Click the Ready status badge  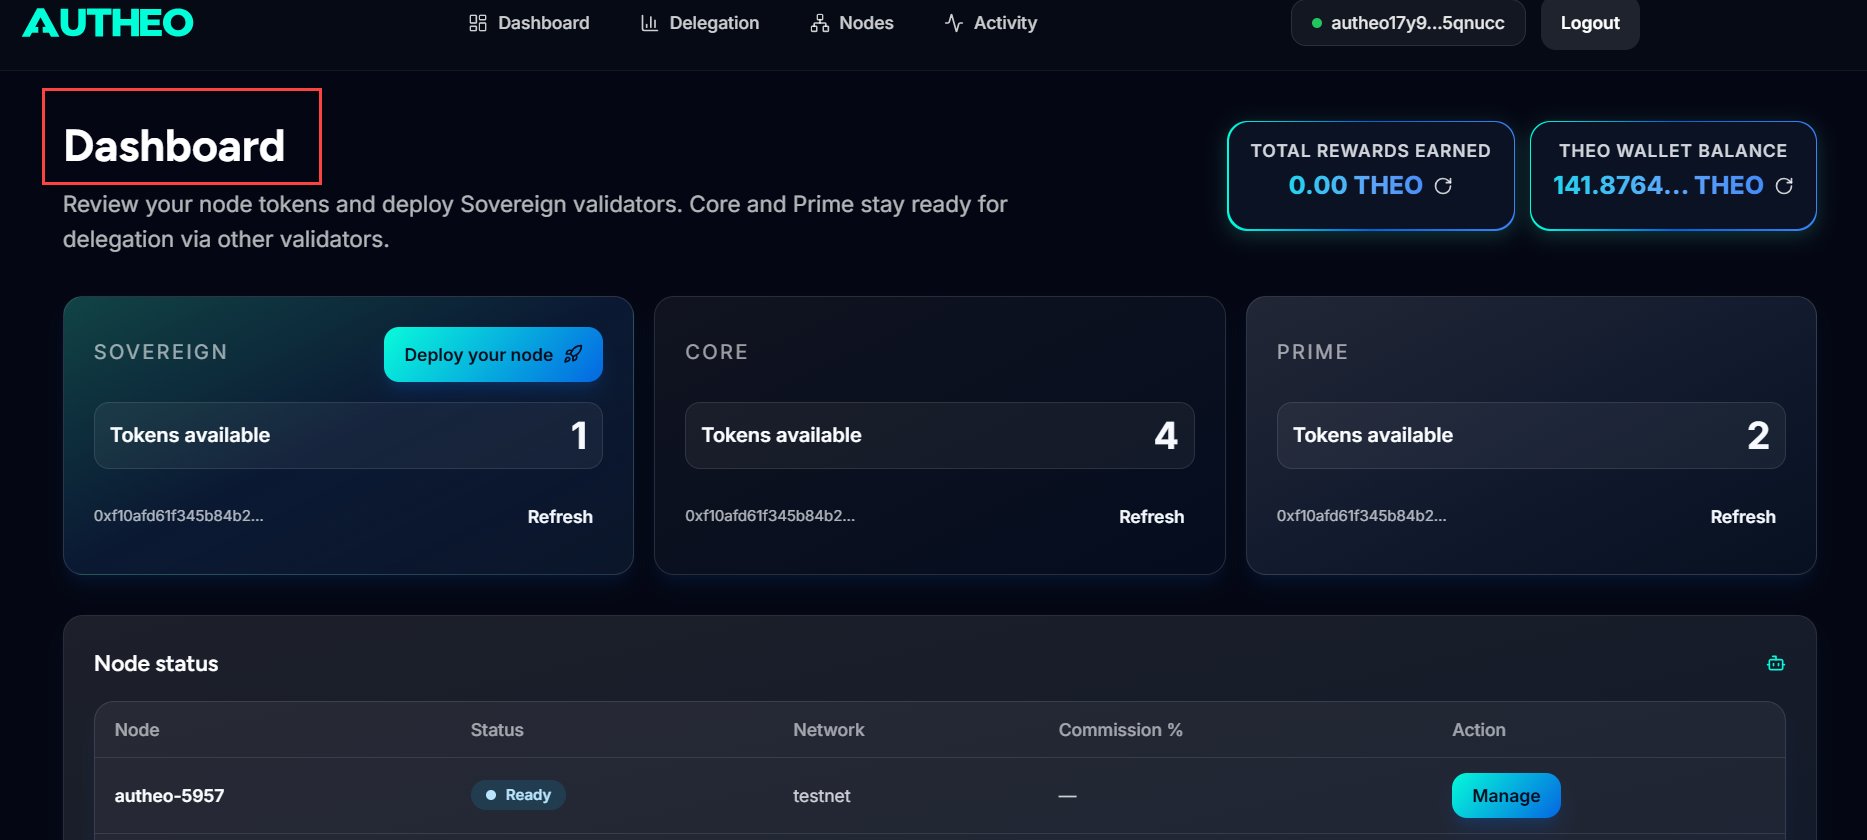(518, 795)
